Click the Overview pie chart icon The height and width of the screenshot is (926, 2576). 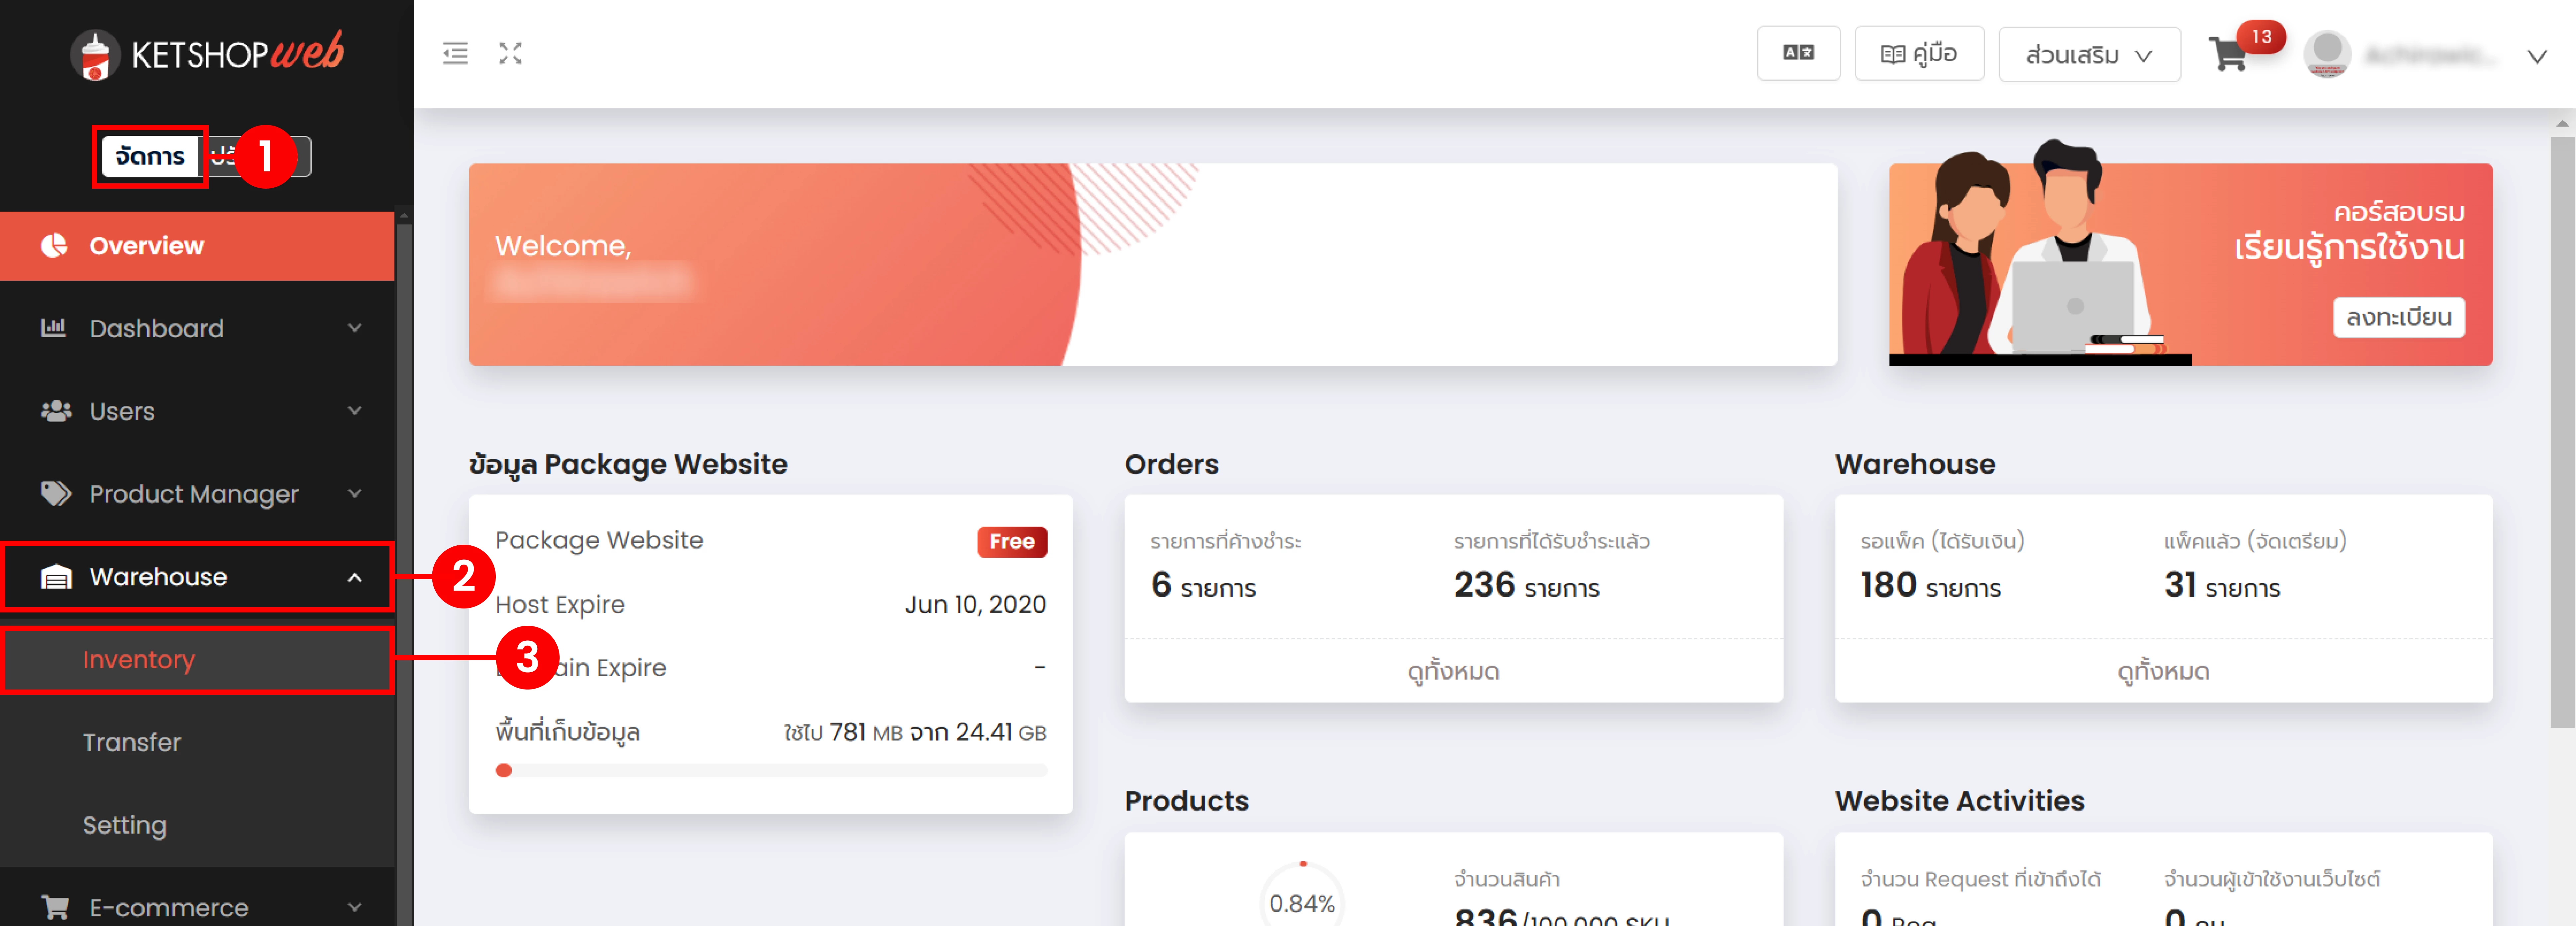coord(54,246)
